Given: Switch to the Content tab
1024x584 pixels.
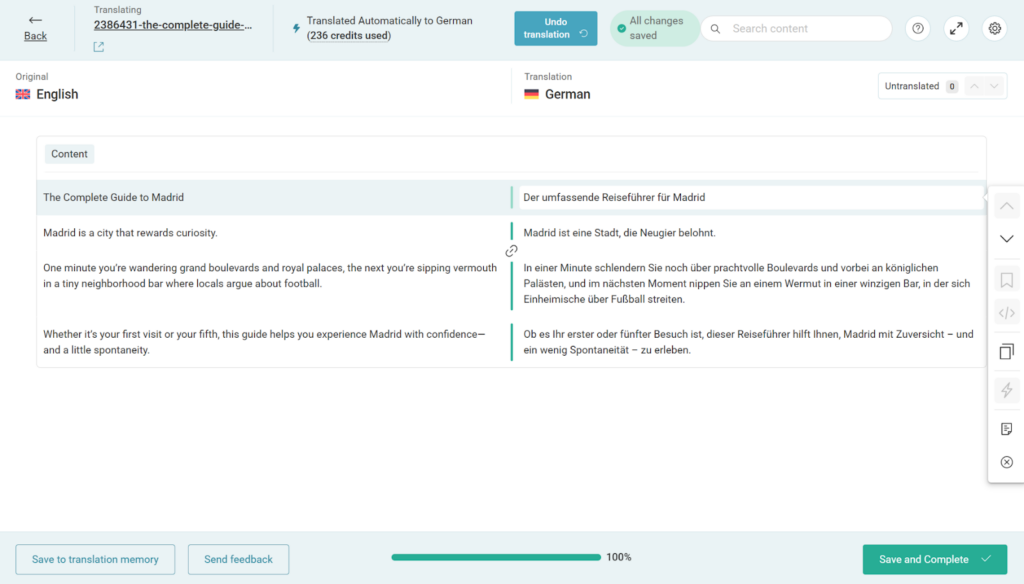Looking at the screenshot, I should click(68, 153).
